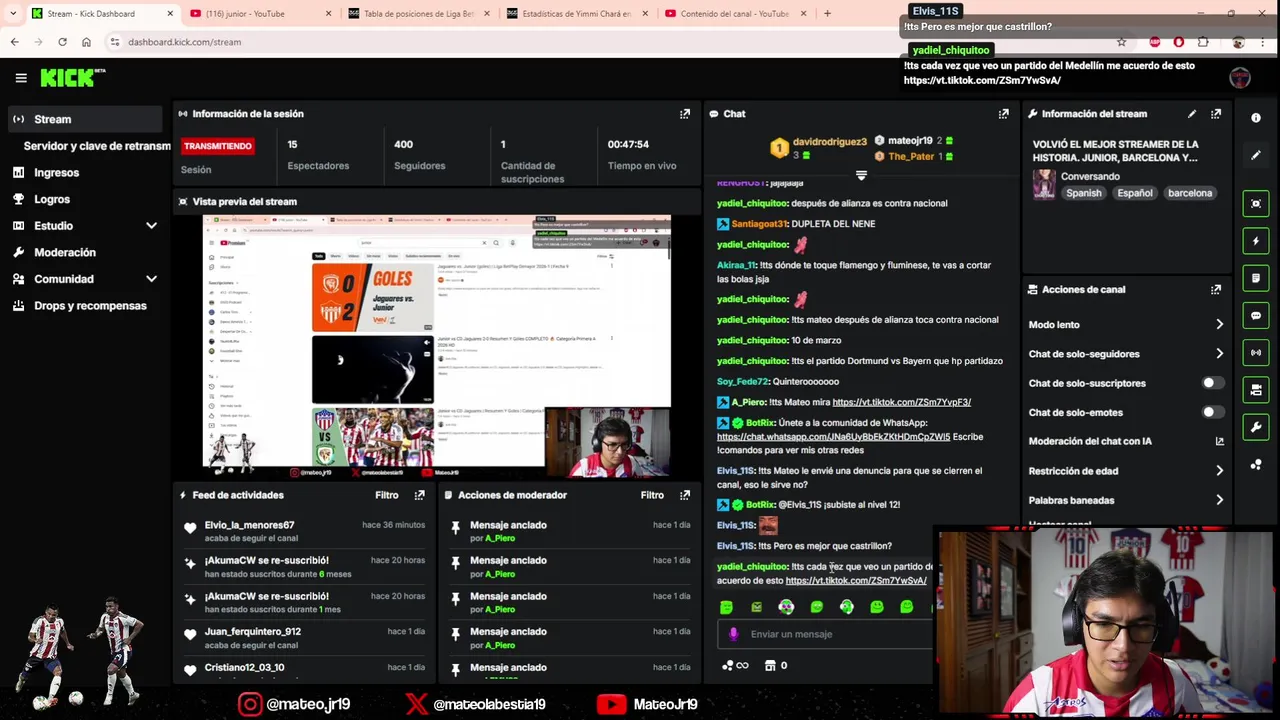Open tiktok link in yadiel_chiquitoo's last message
The width and height of the screenshot is (1280, 720).
[856, 581]
